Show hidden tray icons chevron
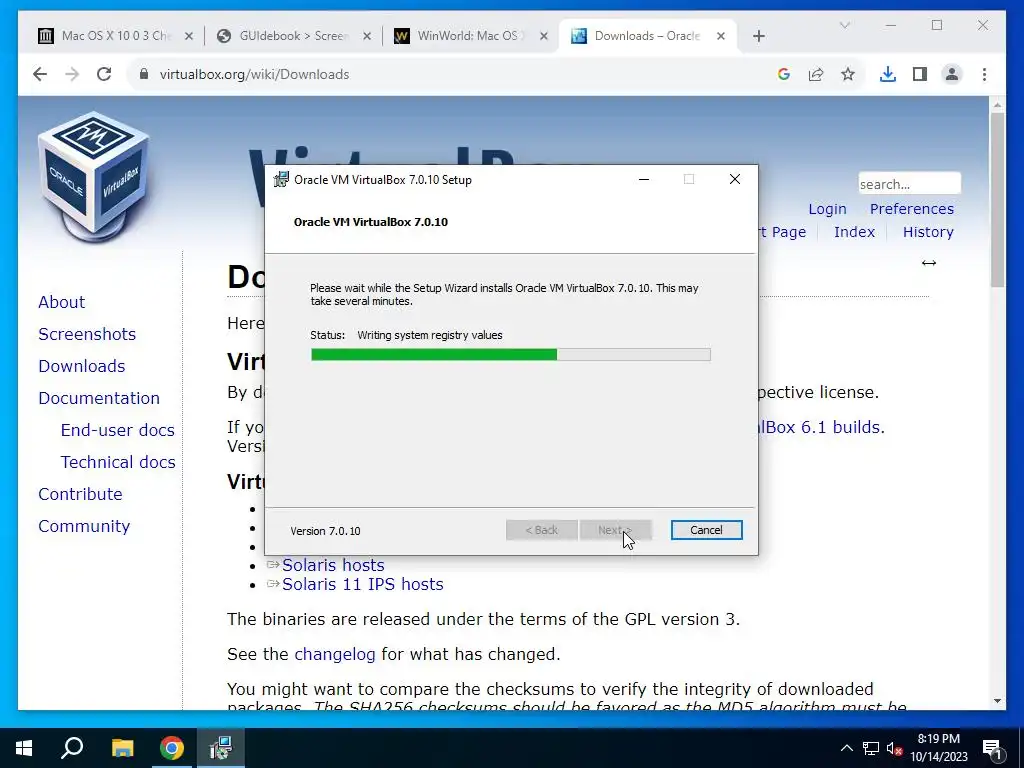 click(846, 748)
